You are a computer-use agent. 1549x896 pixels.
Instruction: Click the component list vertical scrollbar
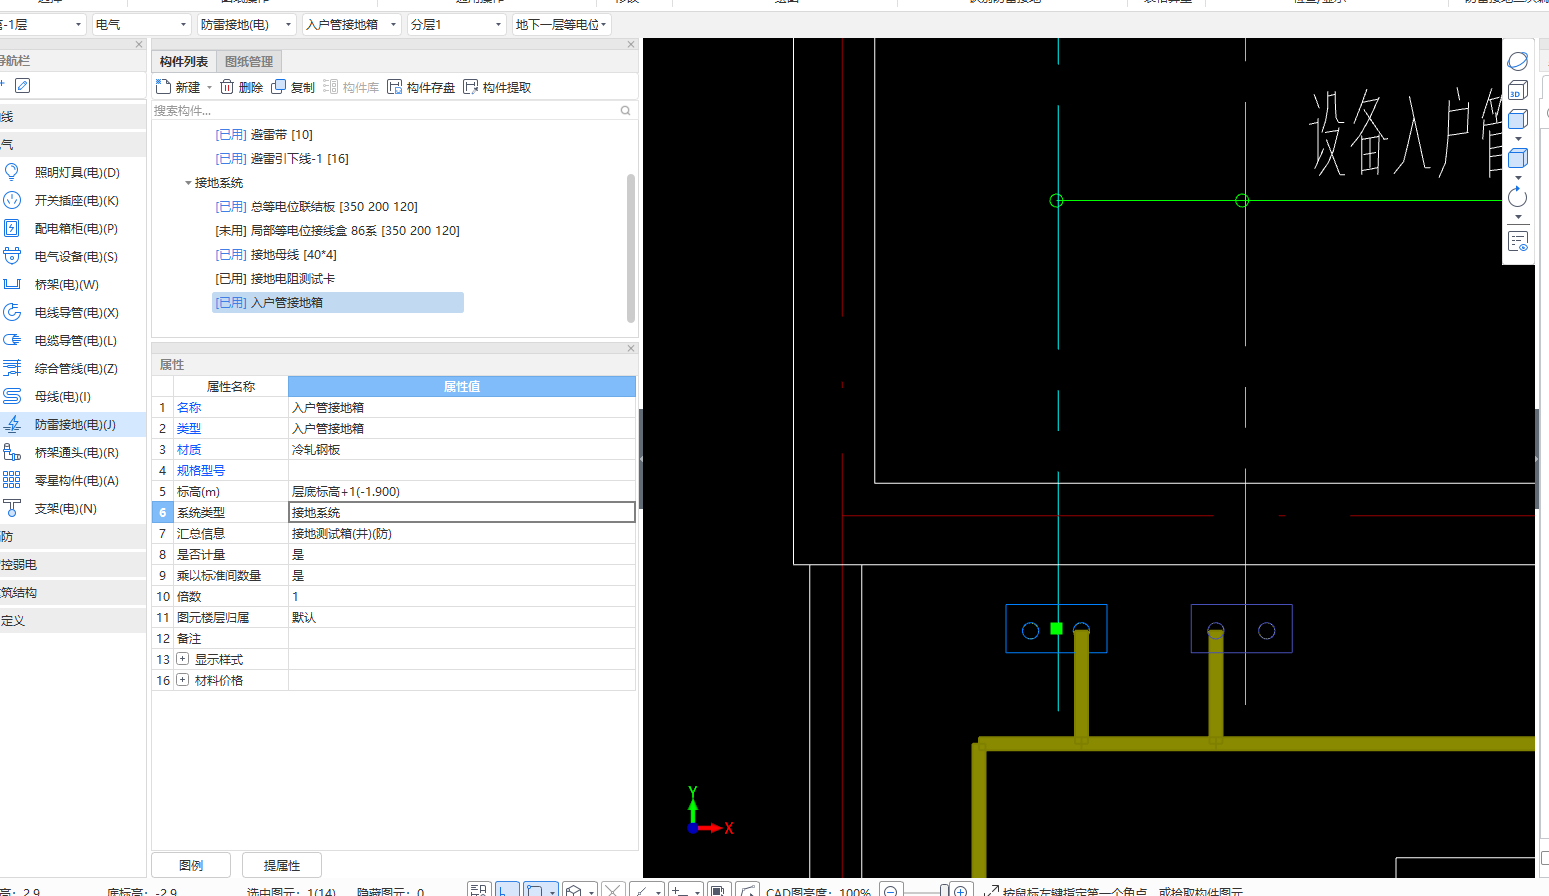[x=631, y=248]
